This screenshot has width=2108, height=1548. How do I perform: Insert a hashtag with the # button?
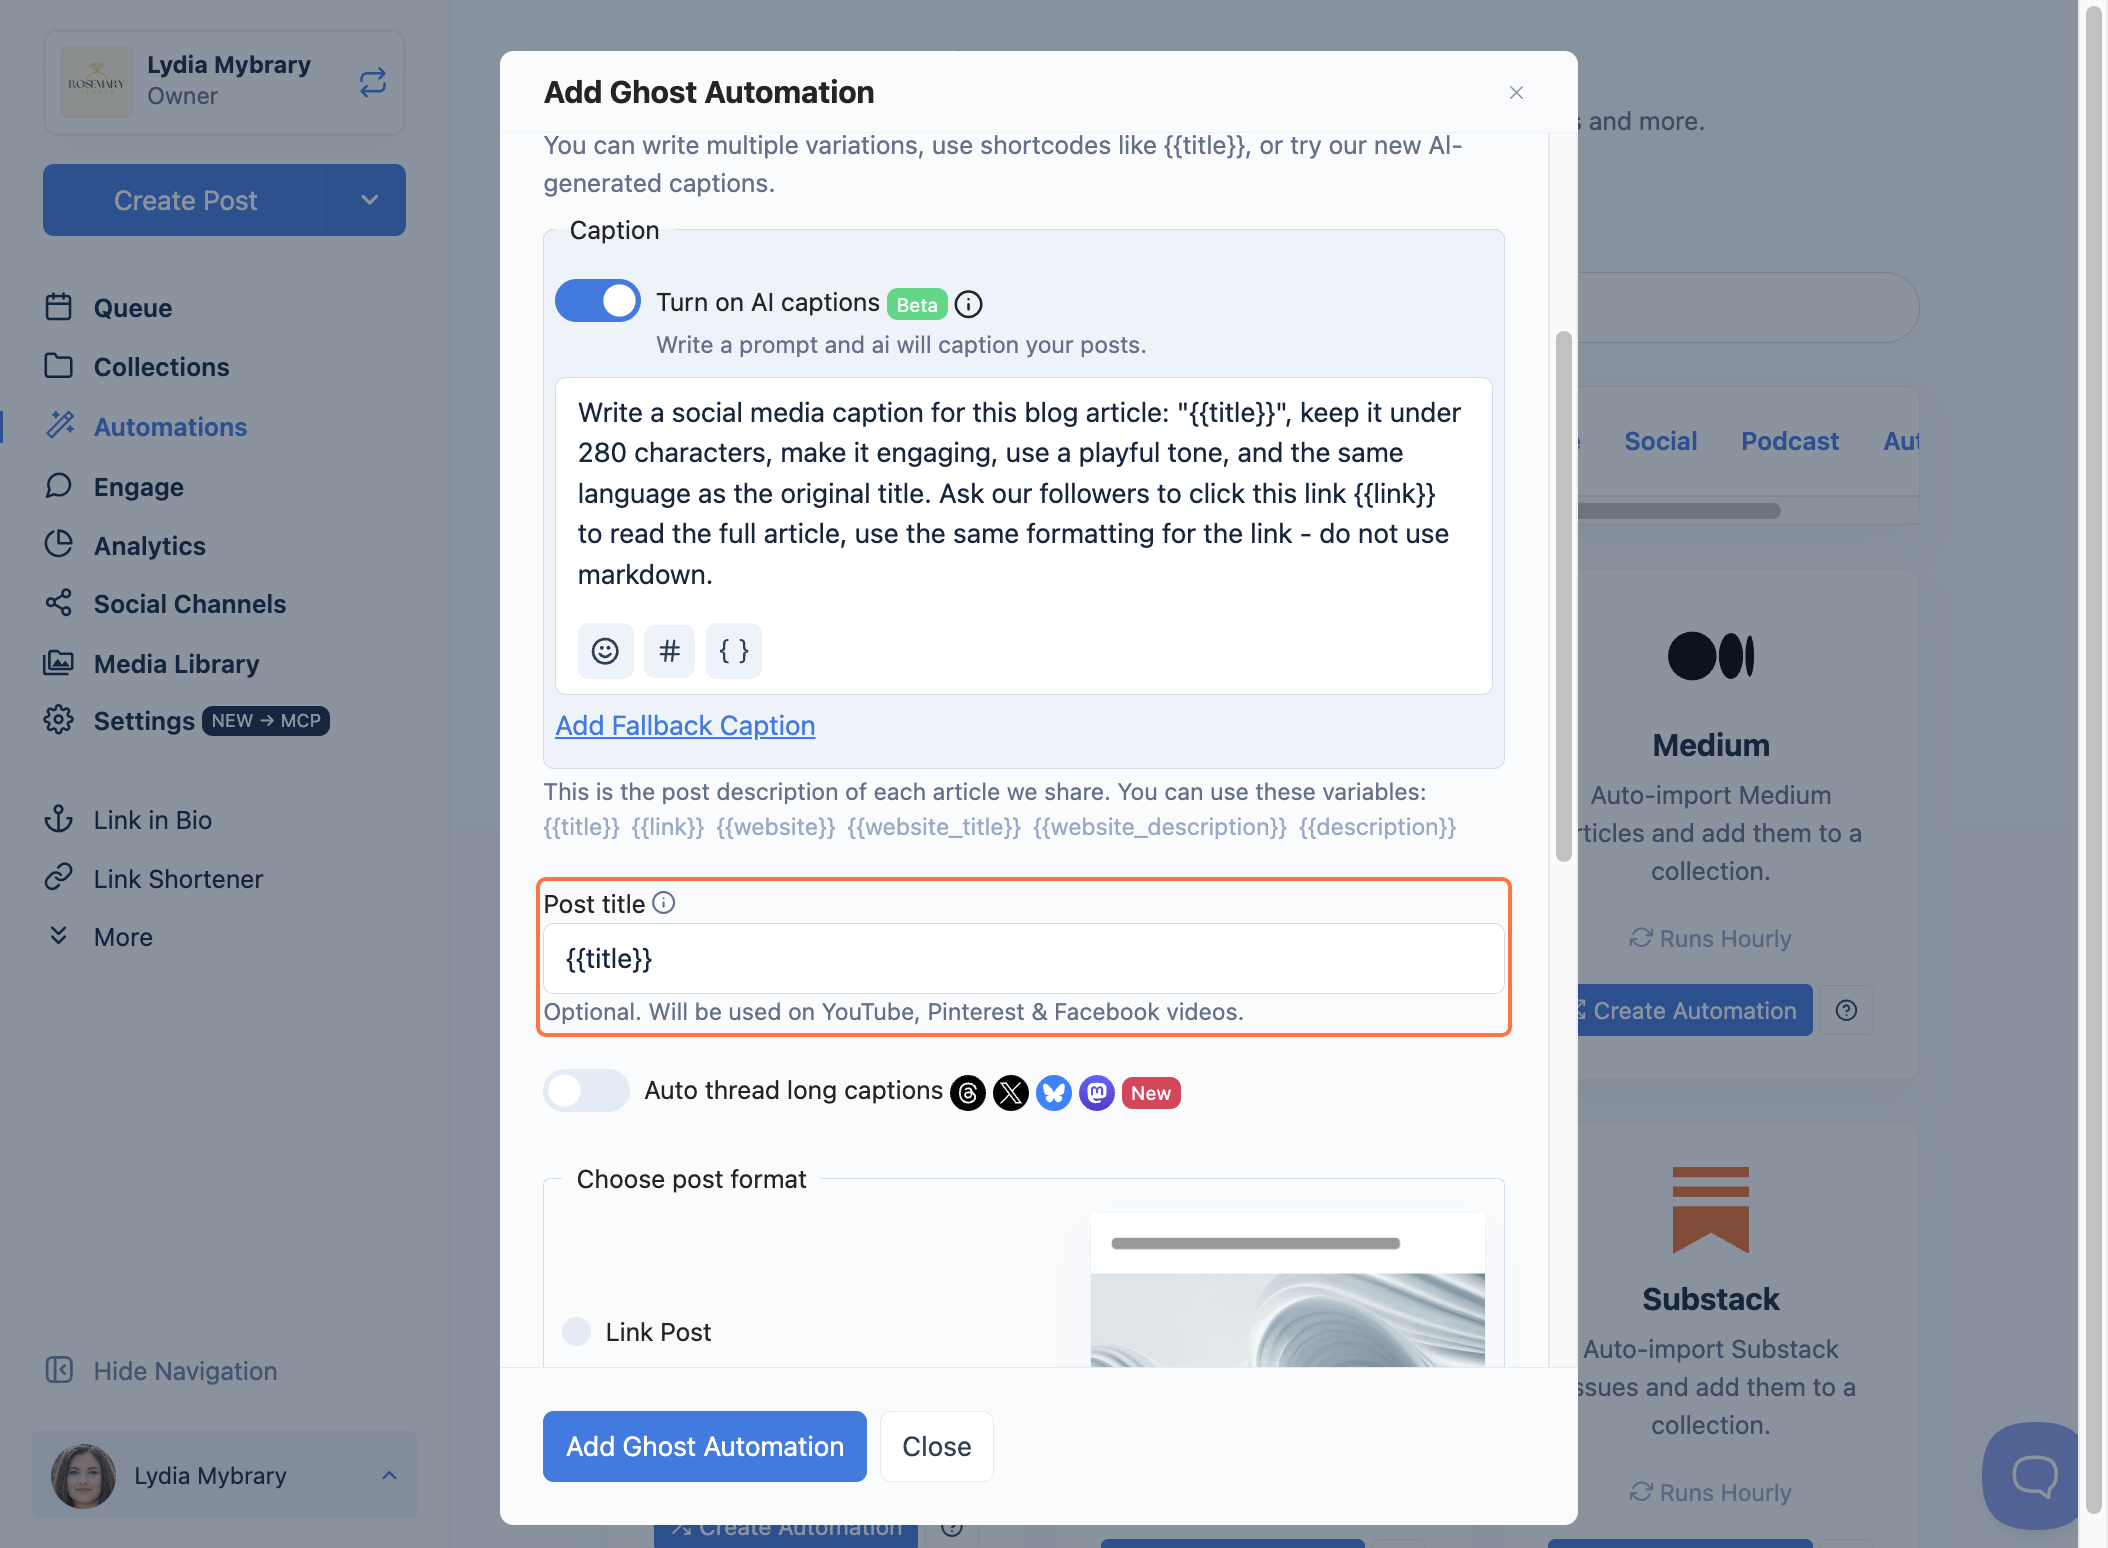coord(669,651)
